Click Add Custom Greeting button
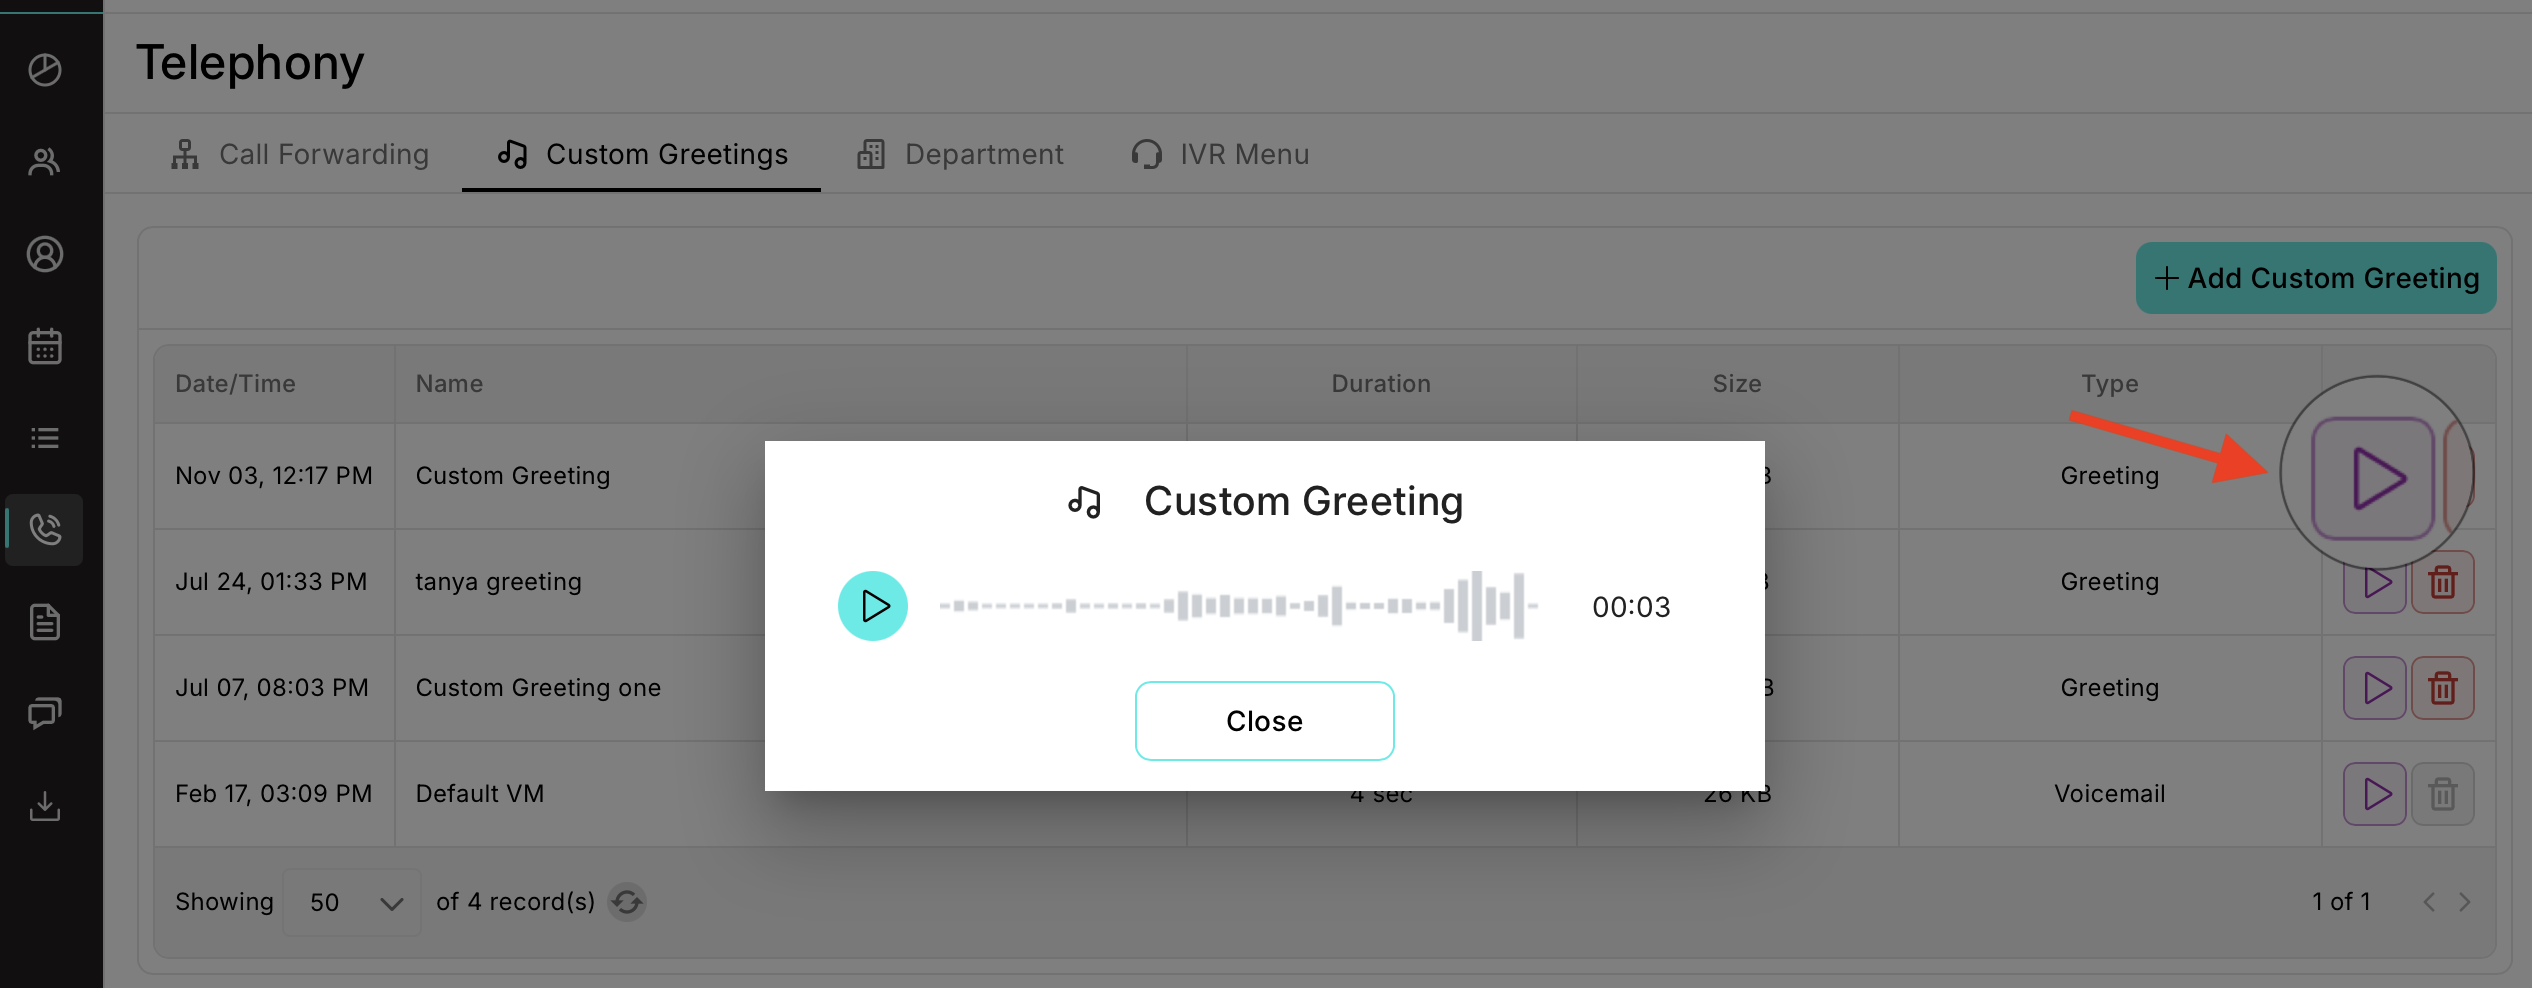Image resolution: width=2532 pixels, height=988 pixels. 2316,278
